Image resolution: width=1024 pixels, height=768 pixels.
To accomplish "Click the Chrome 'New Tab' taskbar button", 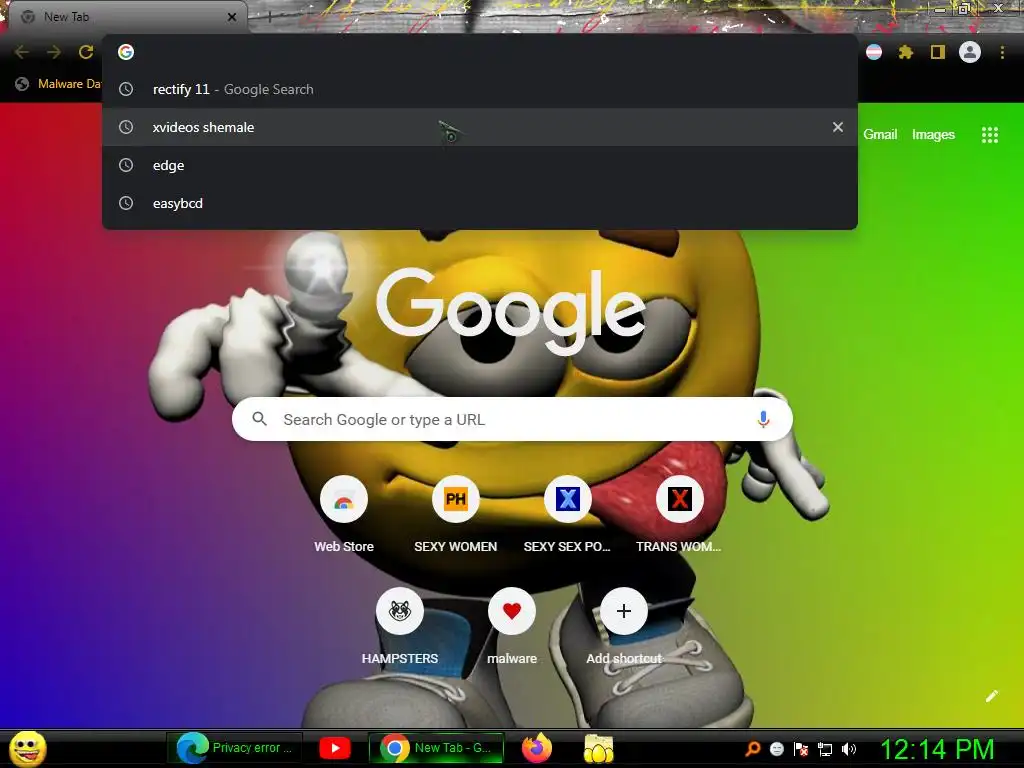I will [x=437, y=748].
